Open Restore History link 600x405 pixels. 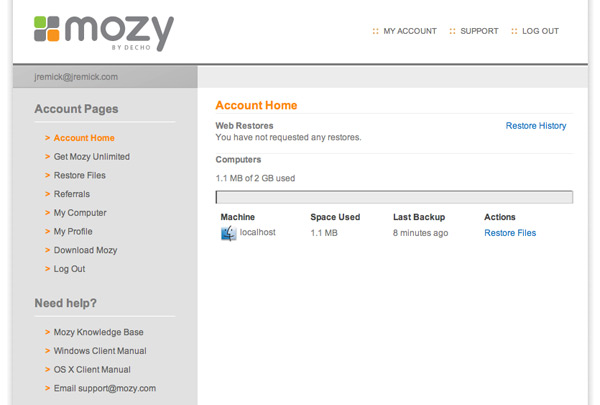pyautogui.click(x=536, y=126)
